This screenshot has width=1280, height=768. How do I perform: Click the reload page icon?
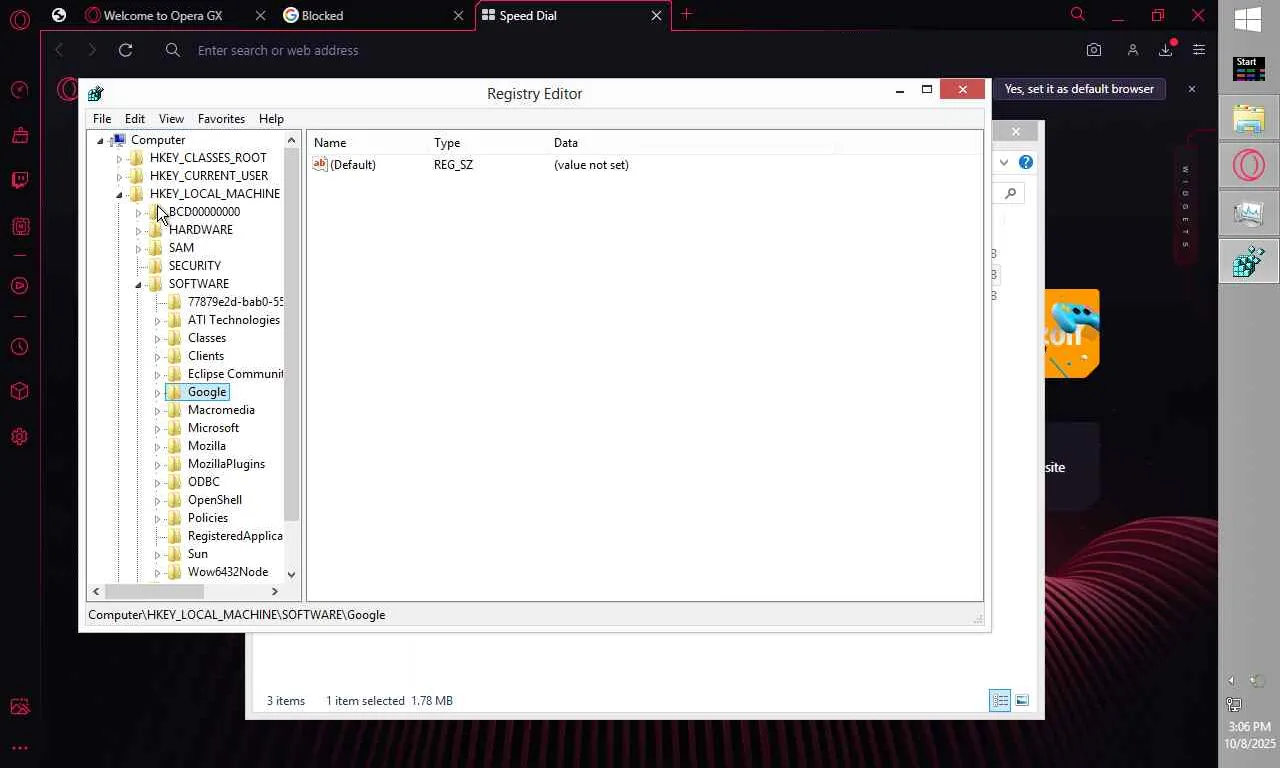pos(125,50)
